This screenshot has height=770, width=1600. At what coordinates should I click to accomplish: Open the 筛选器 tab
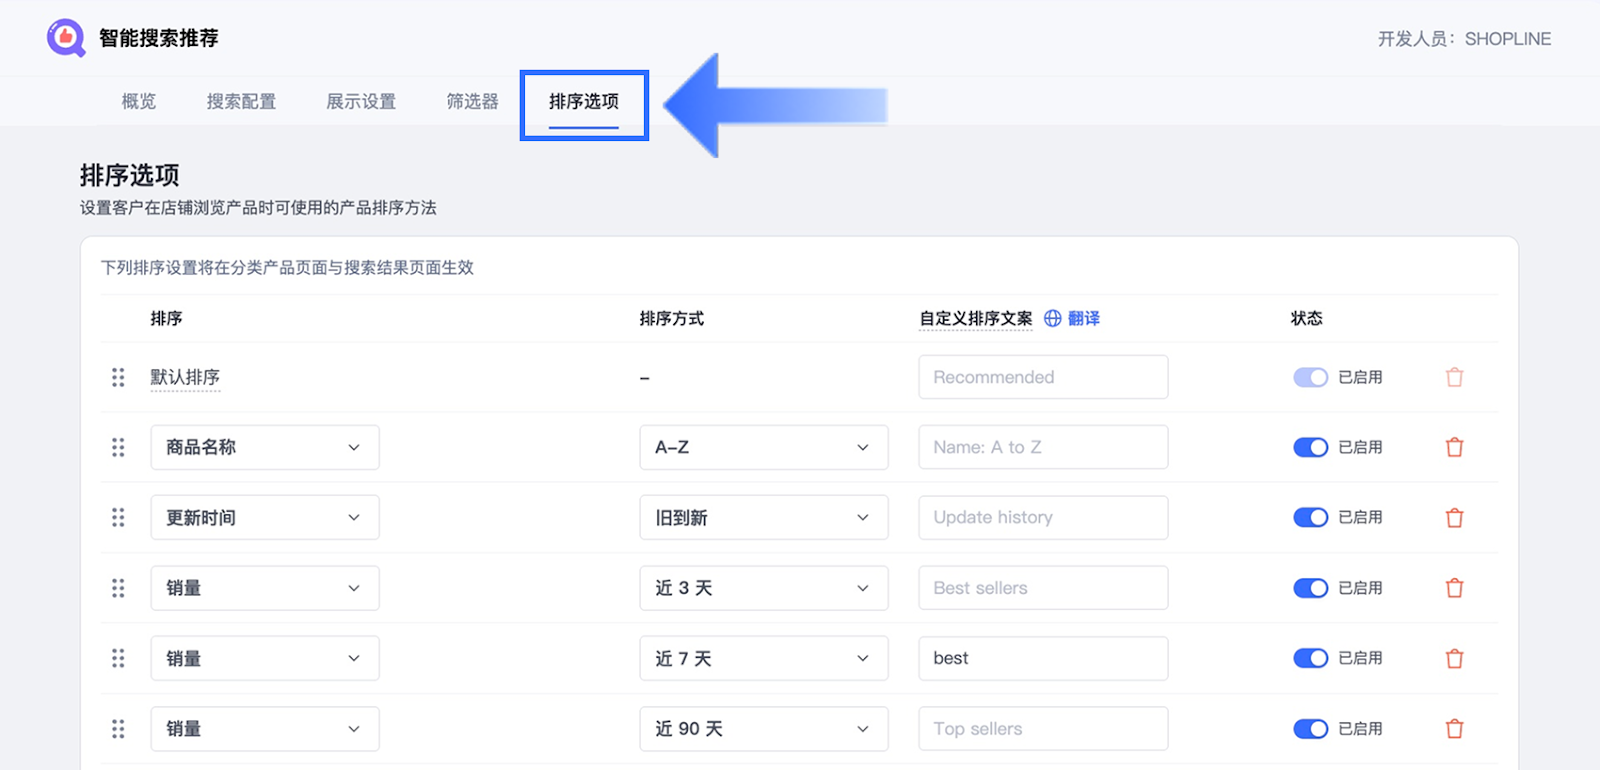[x=472, y=101]
